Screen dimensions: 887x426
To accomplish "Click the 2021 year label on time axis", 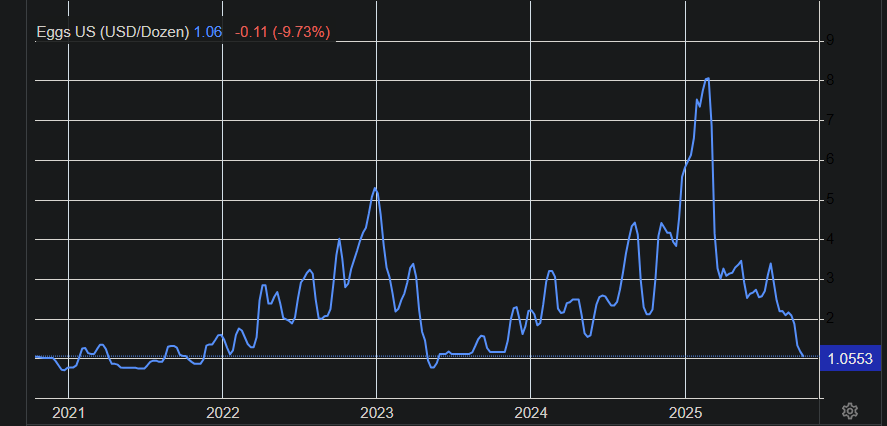I will click(68, 413).
